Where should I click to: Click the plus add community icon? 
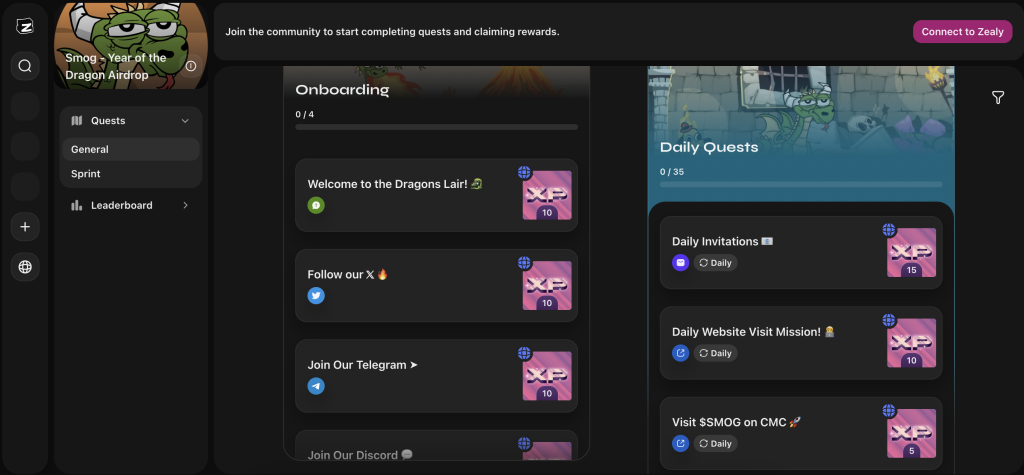25,227
